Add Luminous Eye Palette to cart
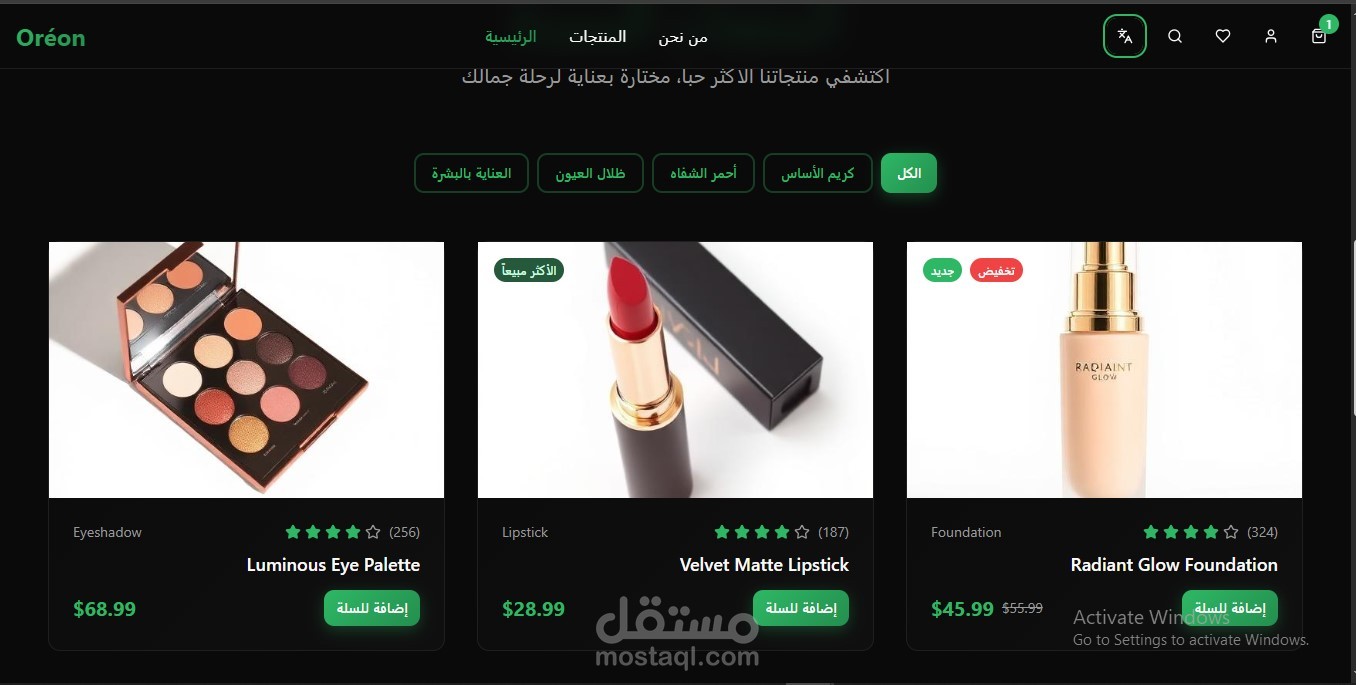This screenshot has width=1356, height=685. [x=372, y=608]
